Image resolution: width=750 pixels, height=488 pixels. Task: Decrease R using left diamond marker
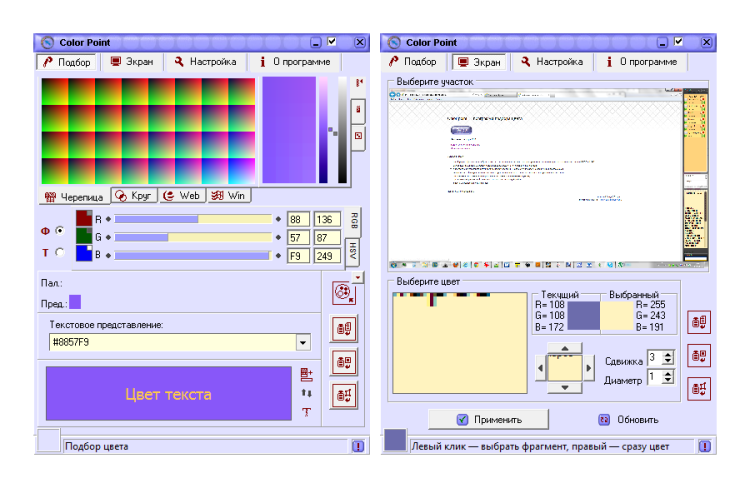point(109,219)
